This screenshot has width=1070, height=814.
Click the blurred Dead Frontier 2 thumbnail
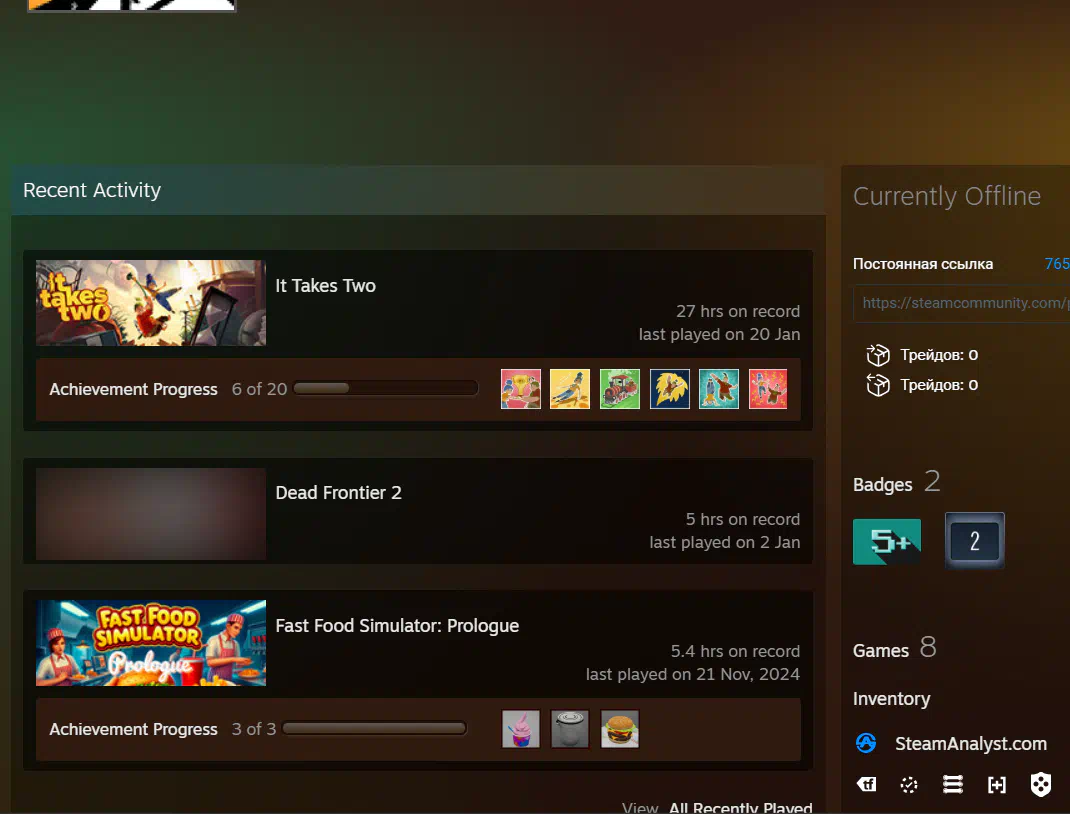[151, 514]
